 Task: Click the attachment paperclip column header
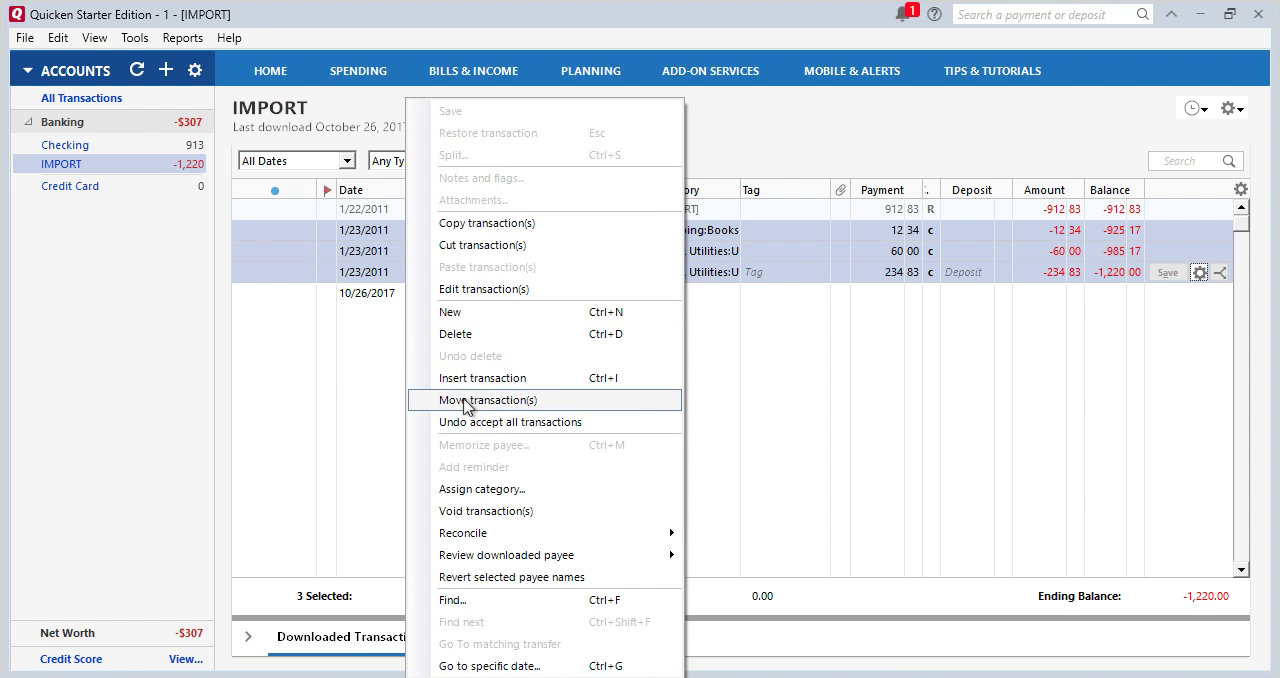tap(840, 190)
